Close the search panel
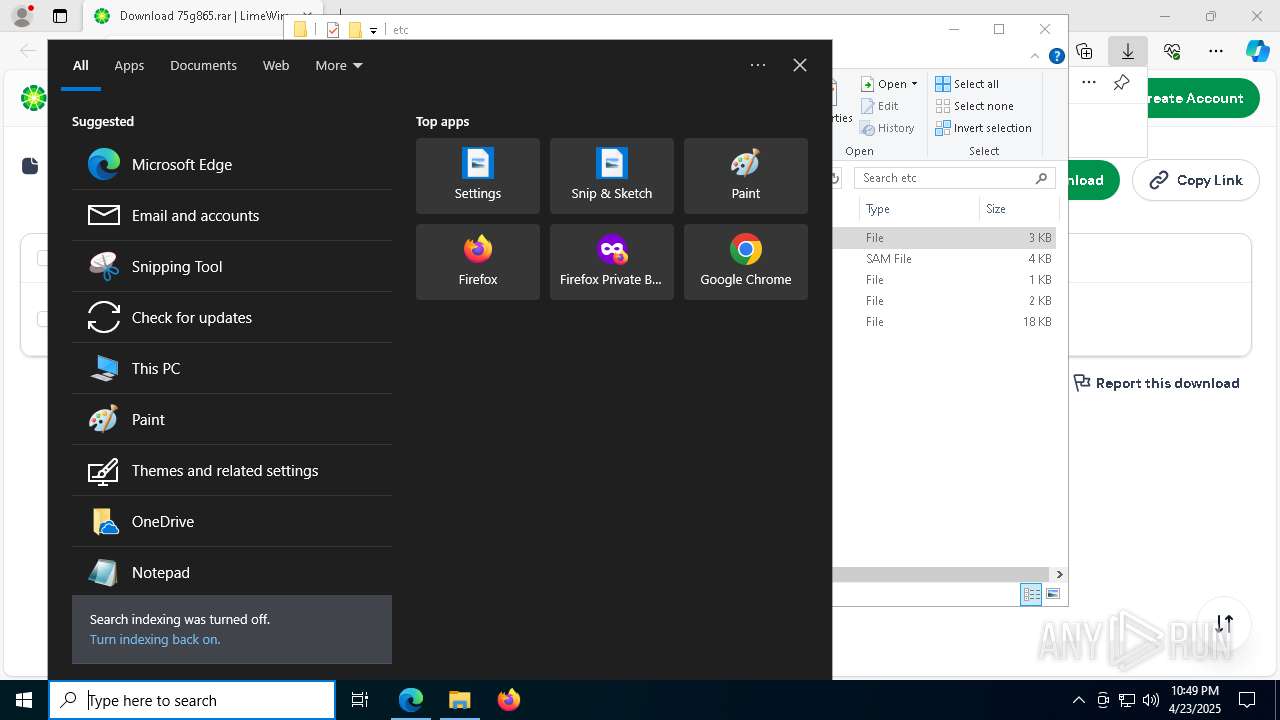Screen dimensions: 1280x720 click(800, 65)
